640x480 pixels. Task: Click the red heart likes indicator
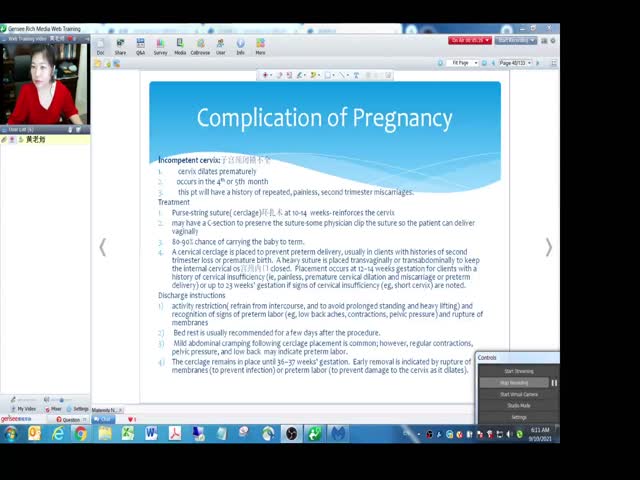pyautogui.click(x=131, y=419)
